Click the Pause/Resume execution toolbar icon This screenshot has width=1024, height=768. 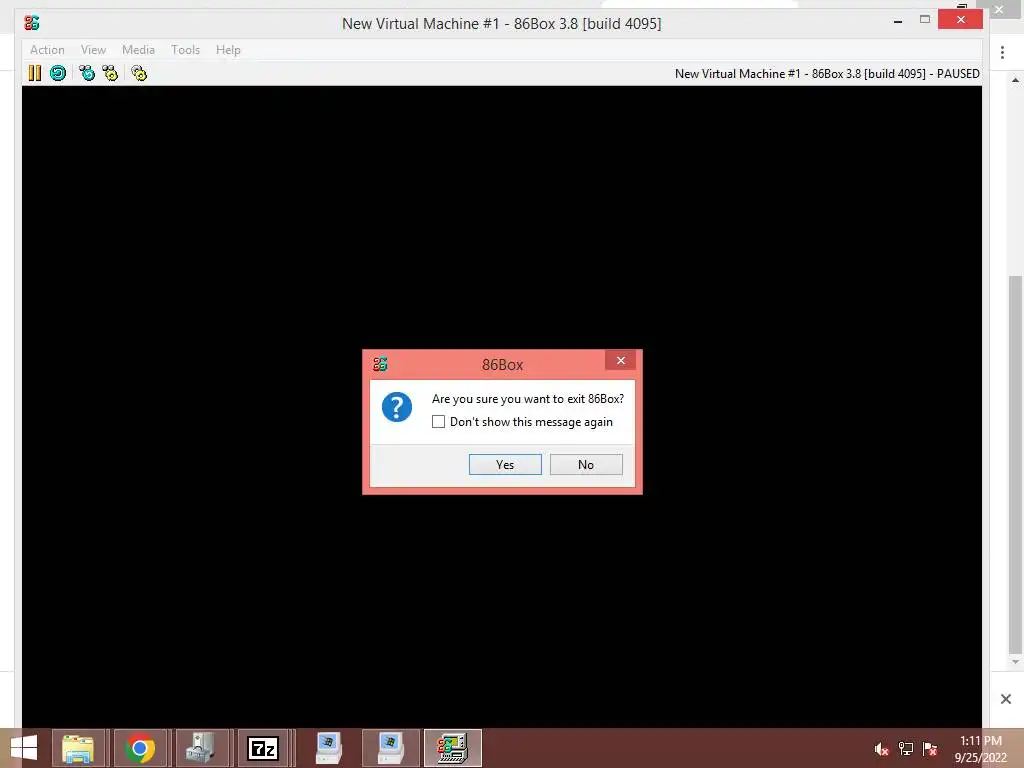tap(35, 73)
